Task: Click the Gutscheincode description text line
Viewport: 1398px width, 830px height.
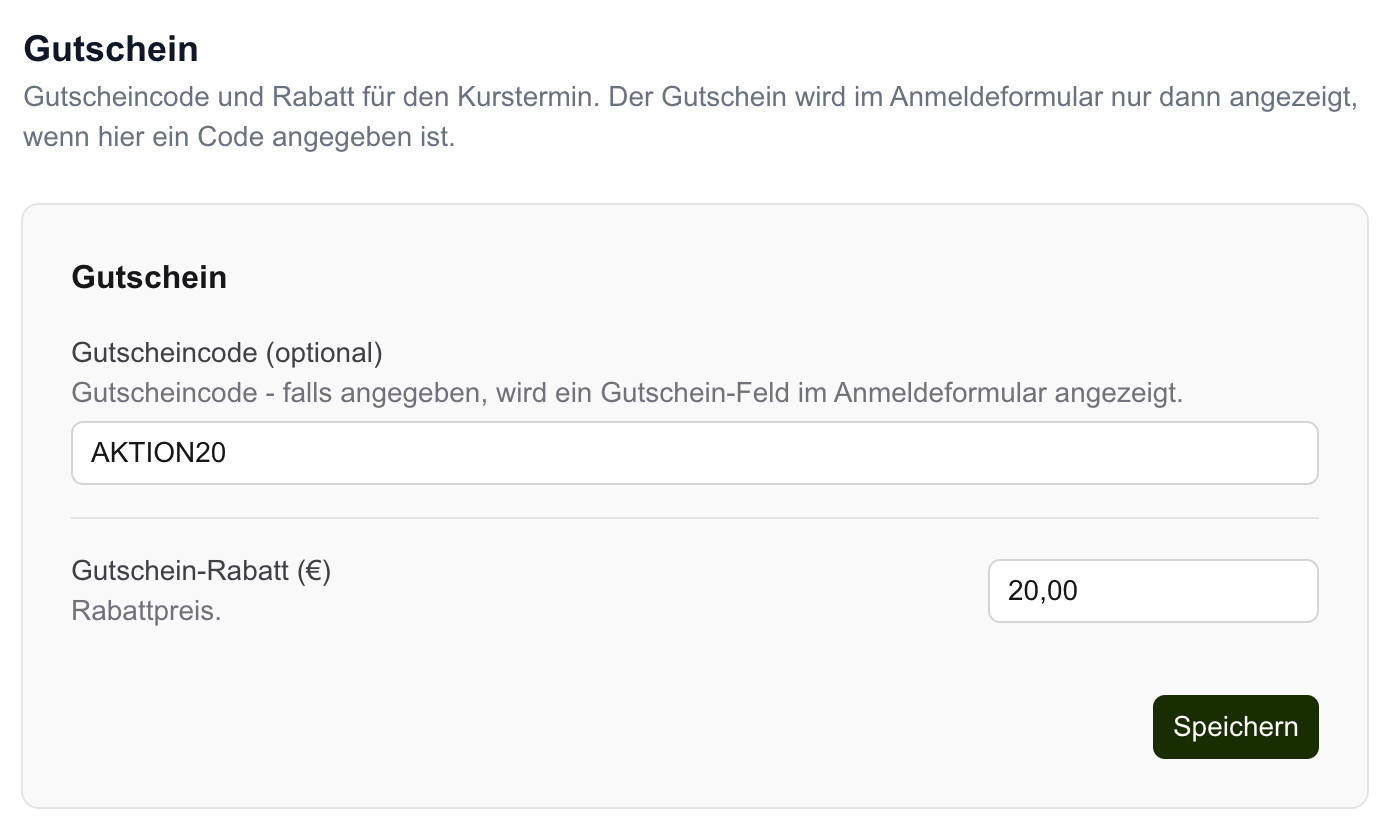Action: (x=627, y=392)
